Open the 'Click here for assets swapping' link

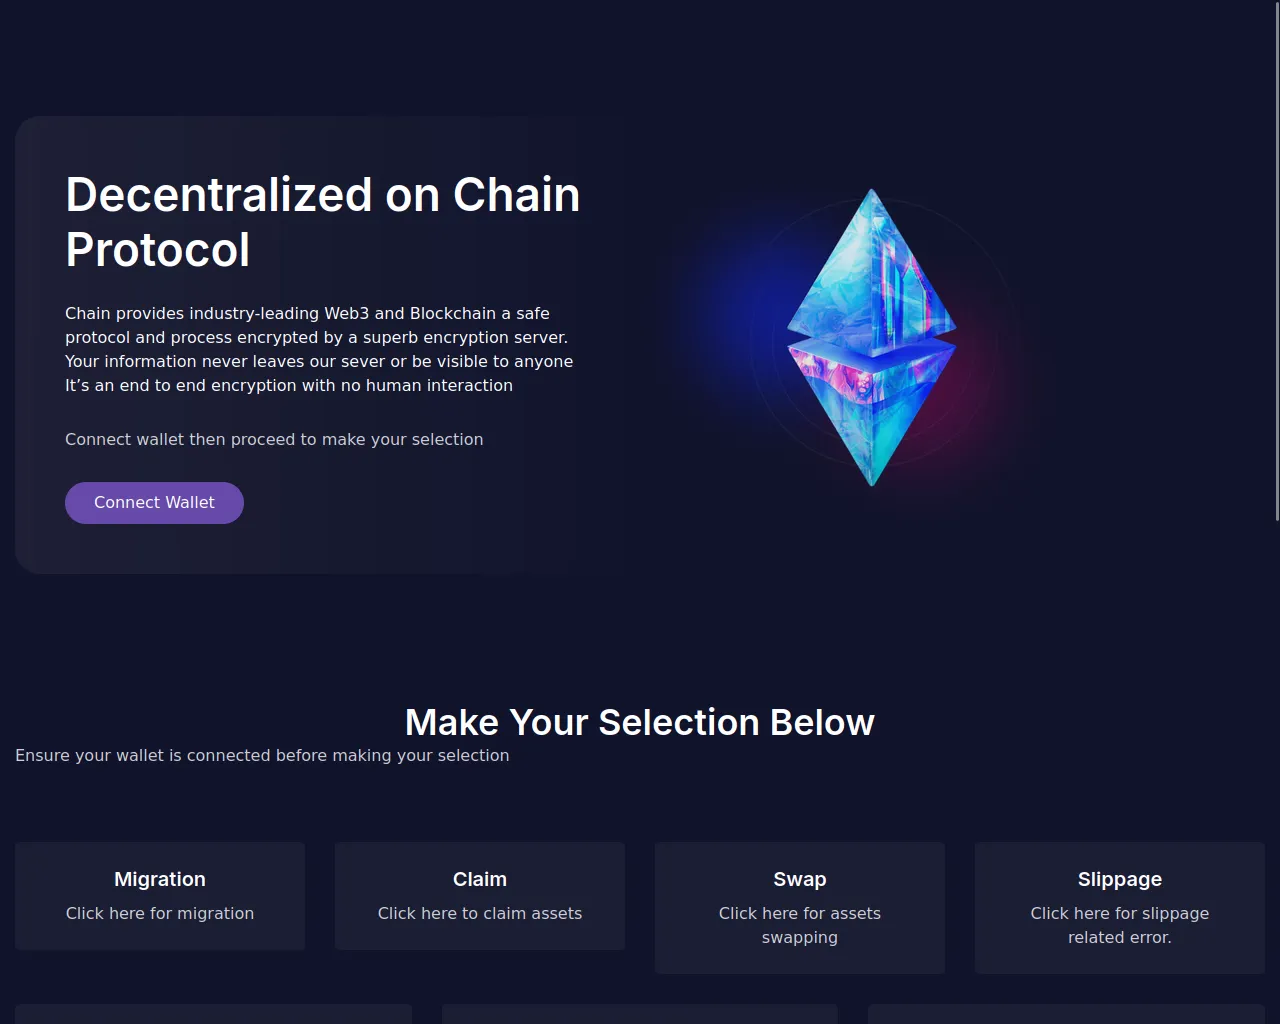tap(800, 925)
